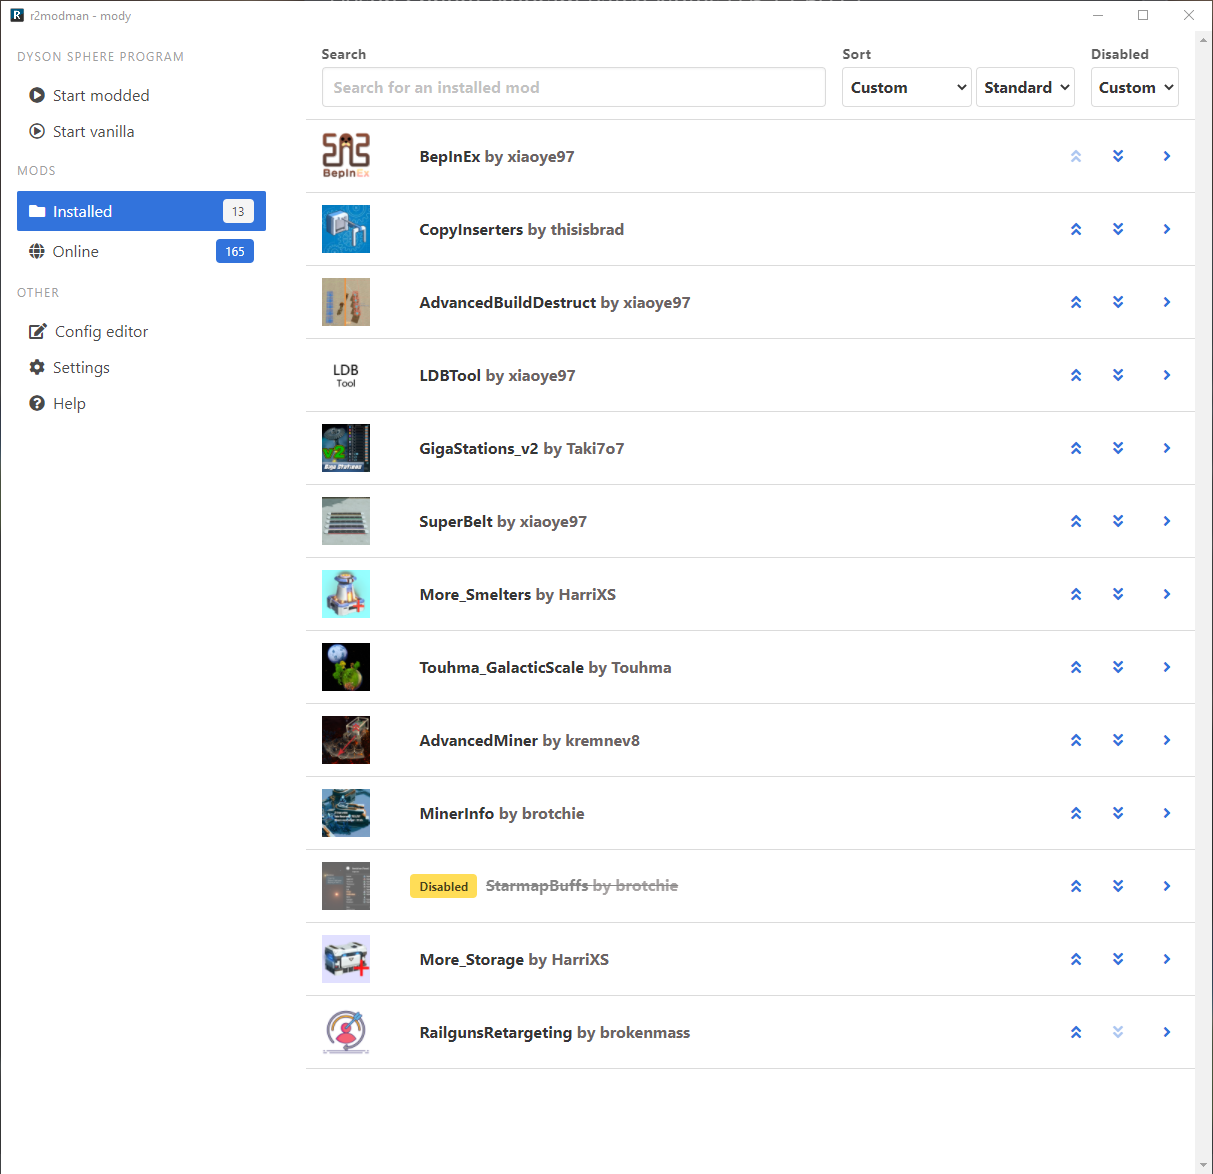Click the More_Storage mod thumbnail
The width and height of the screenshot is (1213, 1174).
(x=346, y=959)
